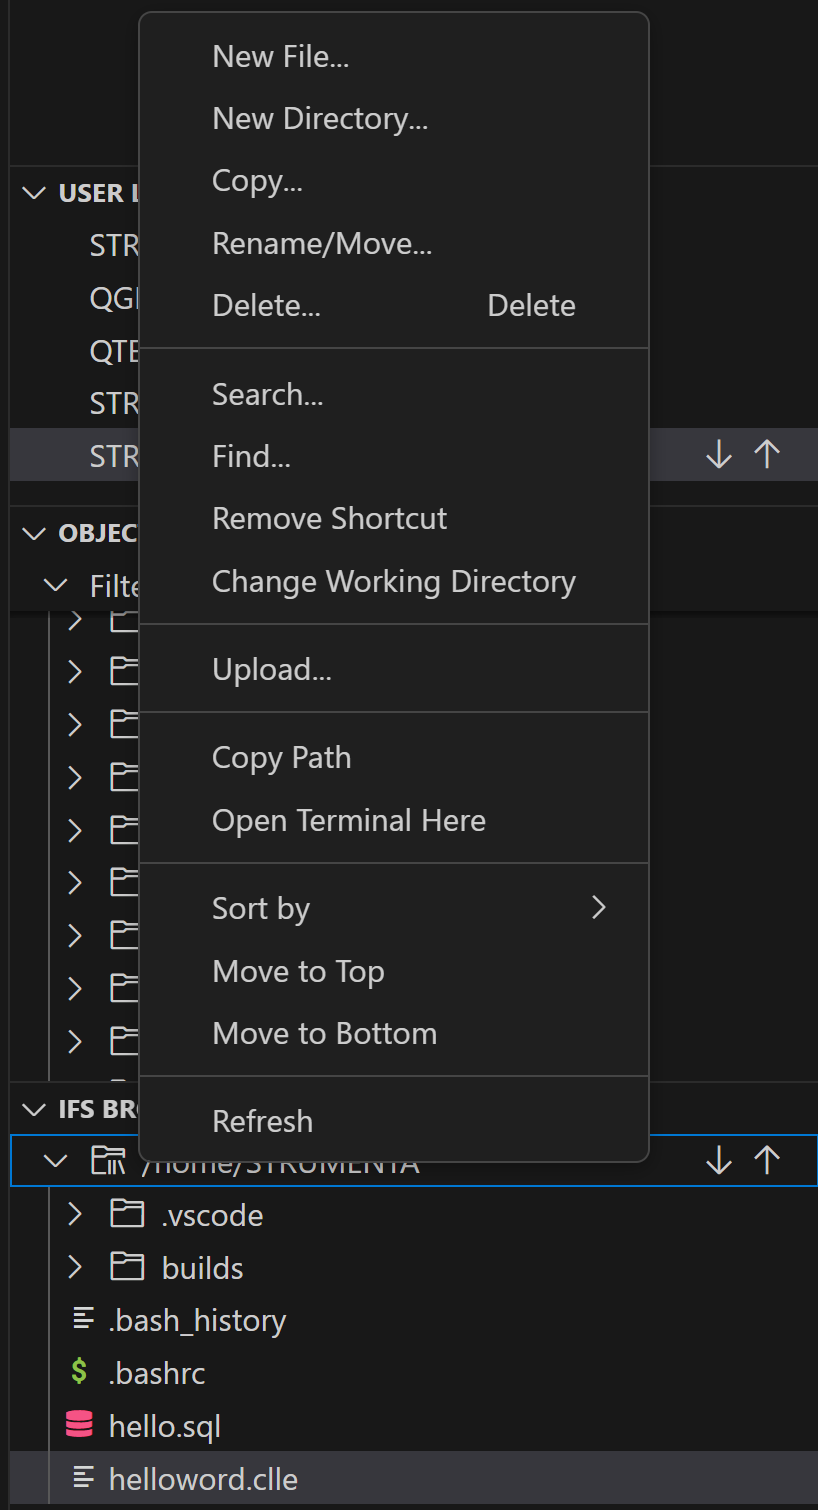This screenshot has height=1510, width=818.
Task: Click the folder icon next to builds
Action: pyautogui.click(x=126, y=1266)
